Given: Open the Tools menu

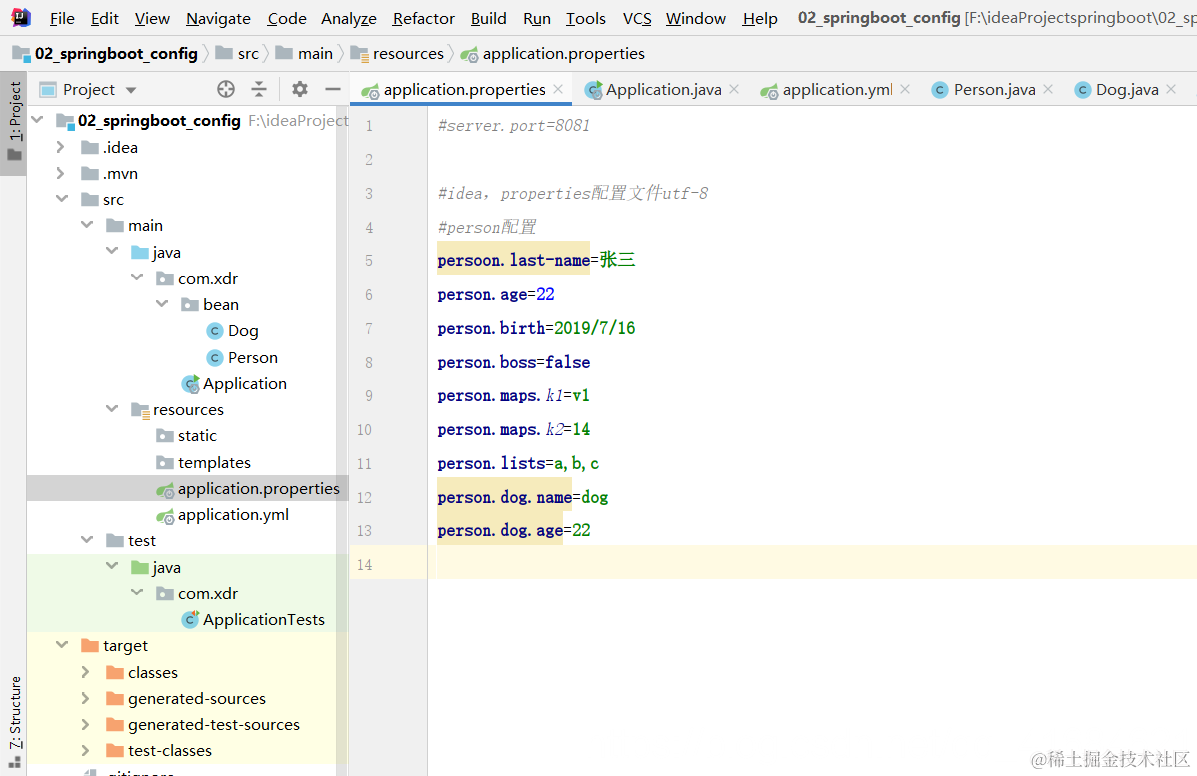Looking at the screenshot, I should [586, 18].
